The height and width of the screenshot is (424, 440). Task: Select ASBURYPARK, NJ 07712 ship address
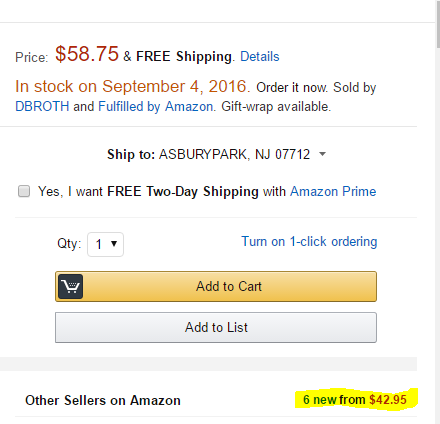(234, 154)
